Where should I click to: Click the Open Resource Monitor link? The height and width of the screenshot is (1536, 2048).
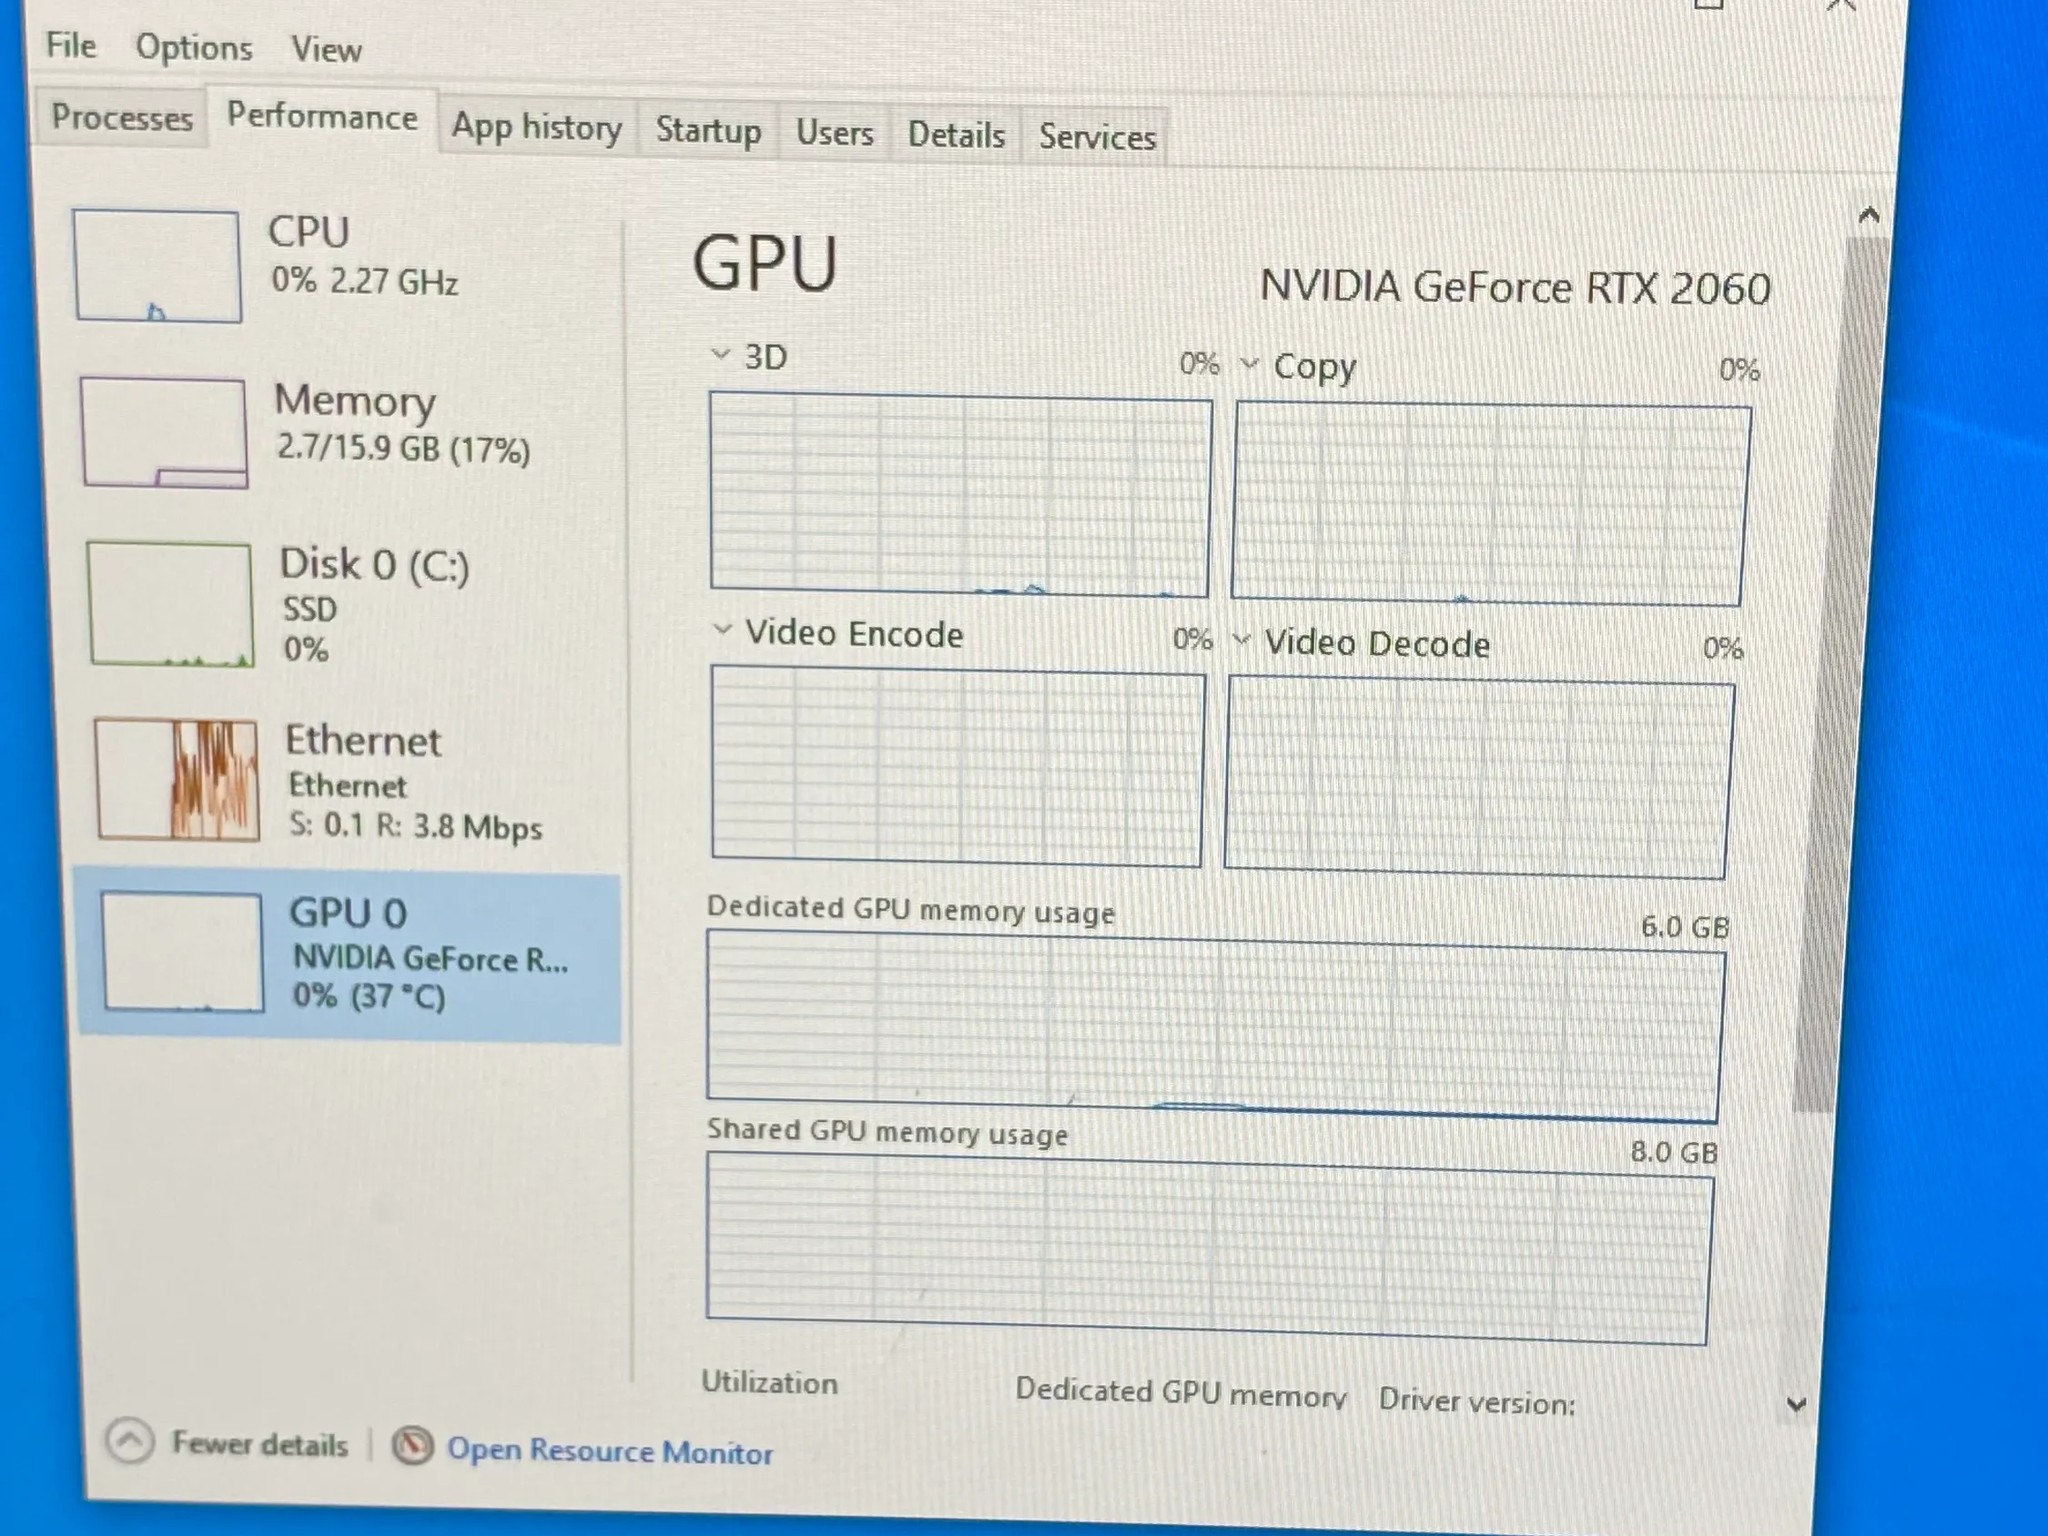610,1451
